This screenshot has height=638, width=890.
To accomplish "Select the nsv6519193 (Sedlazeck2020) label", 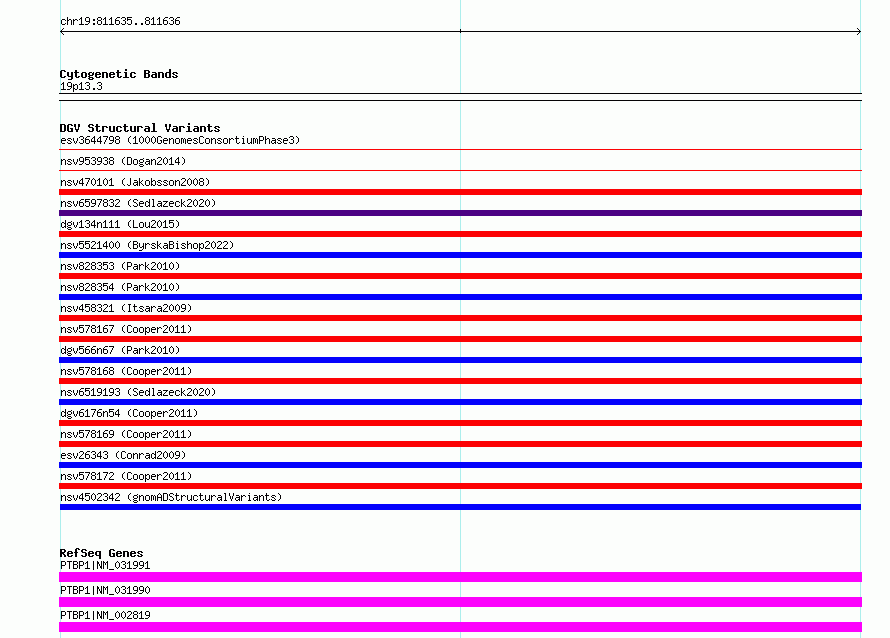I will [x=138, y=392].
